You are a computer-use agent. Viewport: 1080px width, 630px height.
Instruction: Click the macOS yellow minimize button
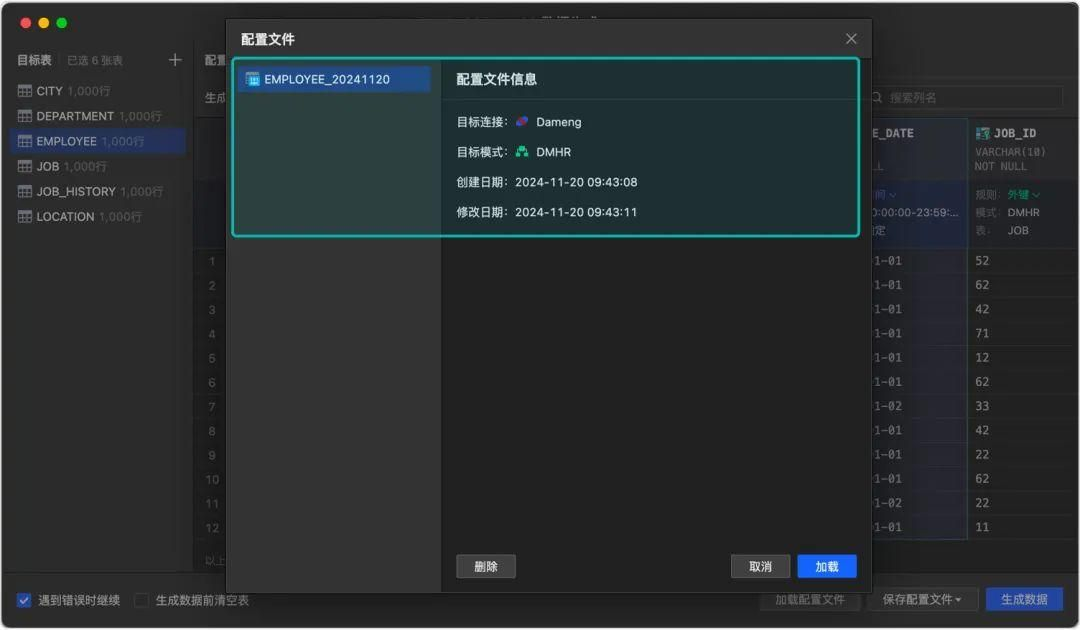tap(43, 23)
